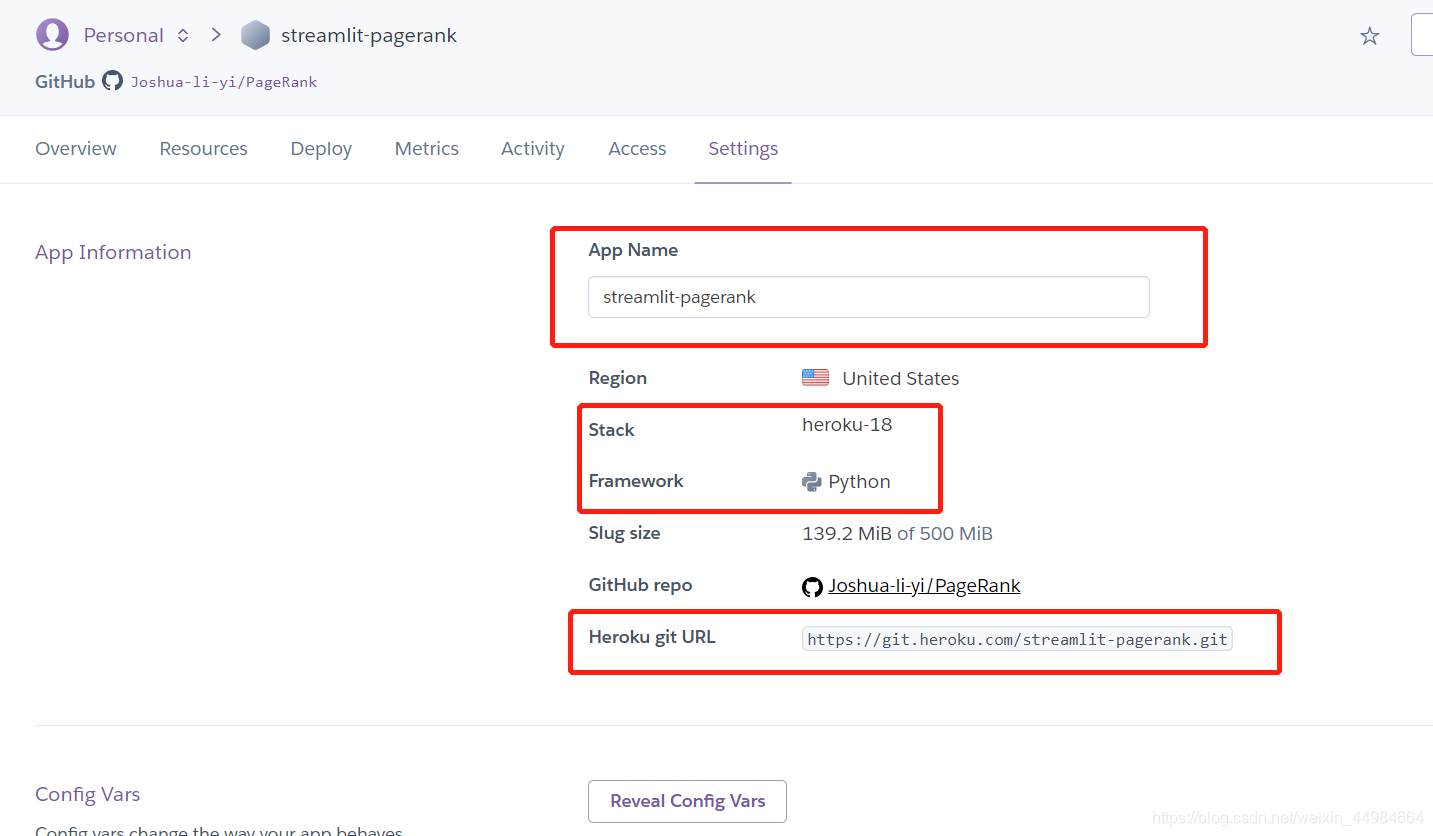Click the Python framework icon
The height and width of the screenshot is (836, 1433).
point(812,481)
